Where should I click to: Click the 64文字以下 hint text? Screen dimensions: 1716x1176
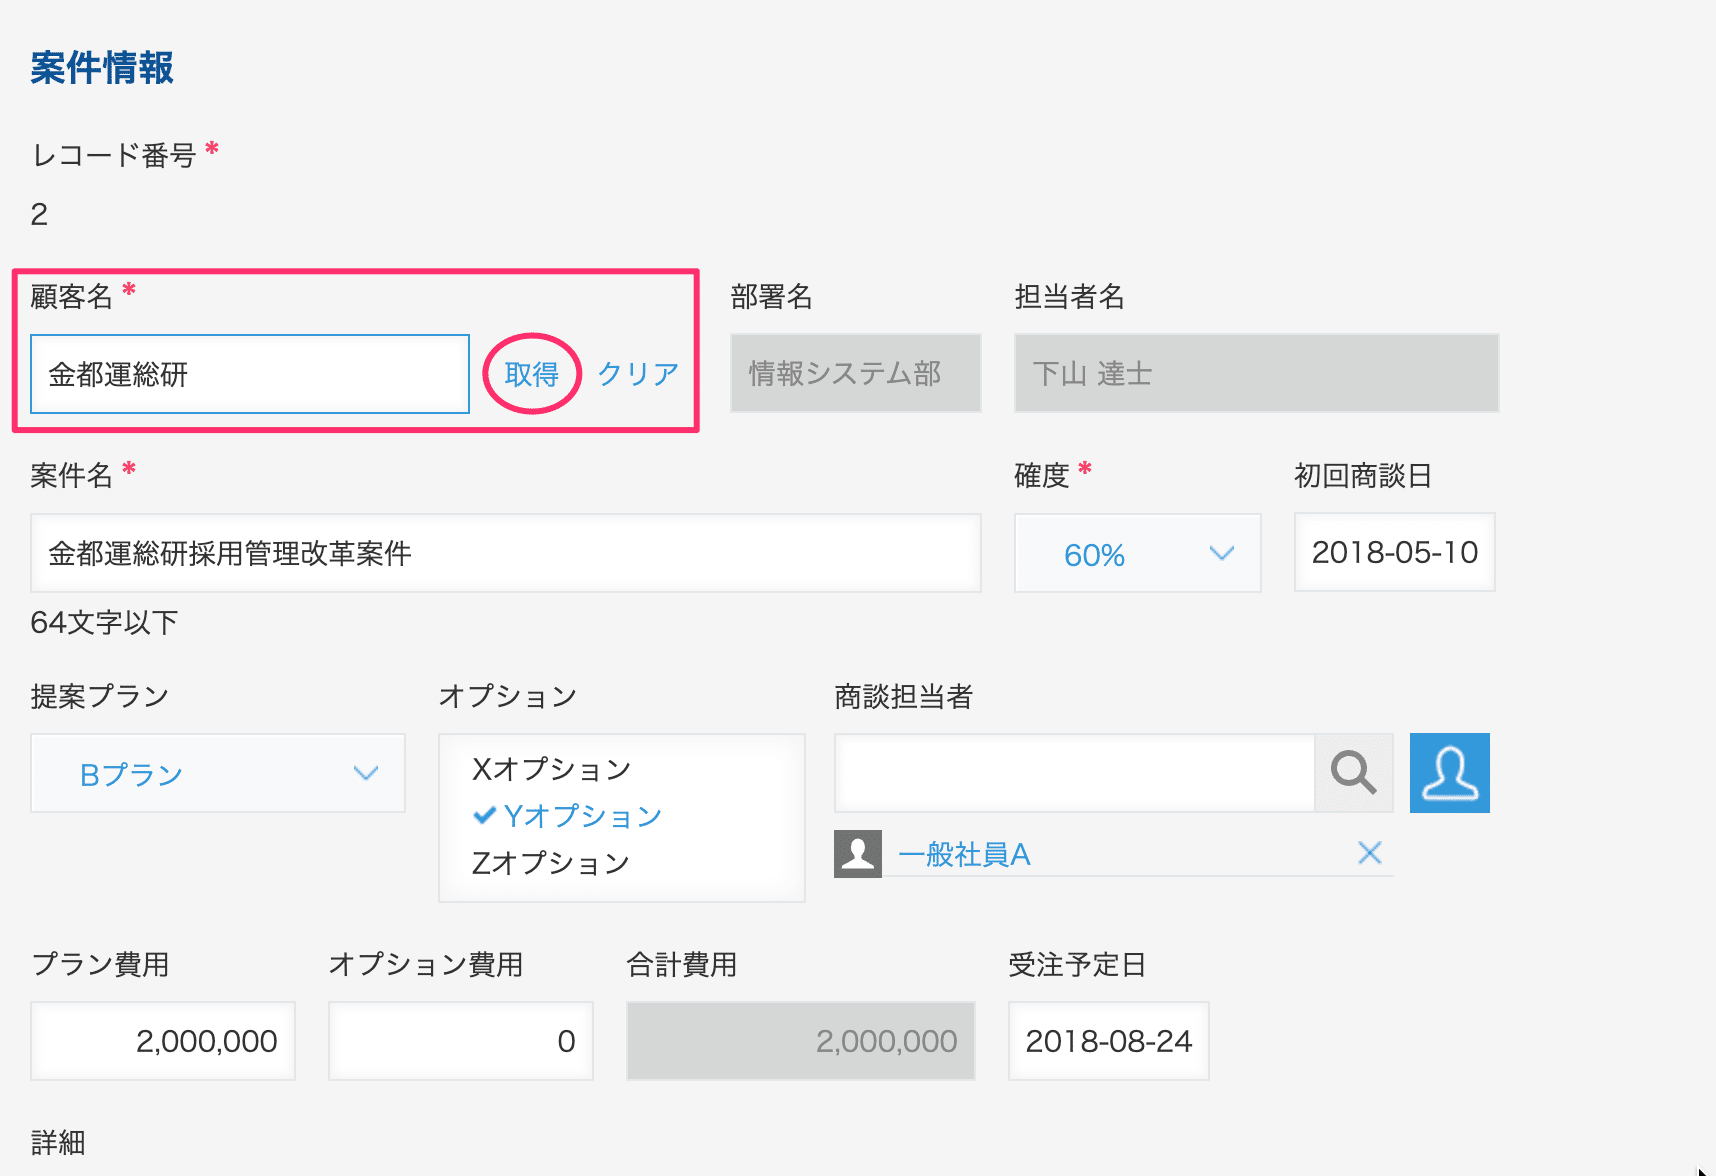coord(104,622)
